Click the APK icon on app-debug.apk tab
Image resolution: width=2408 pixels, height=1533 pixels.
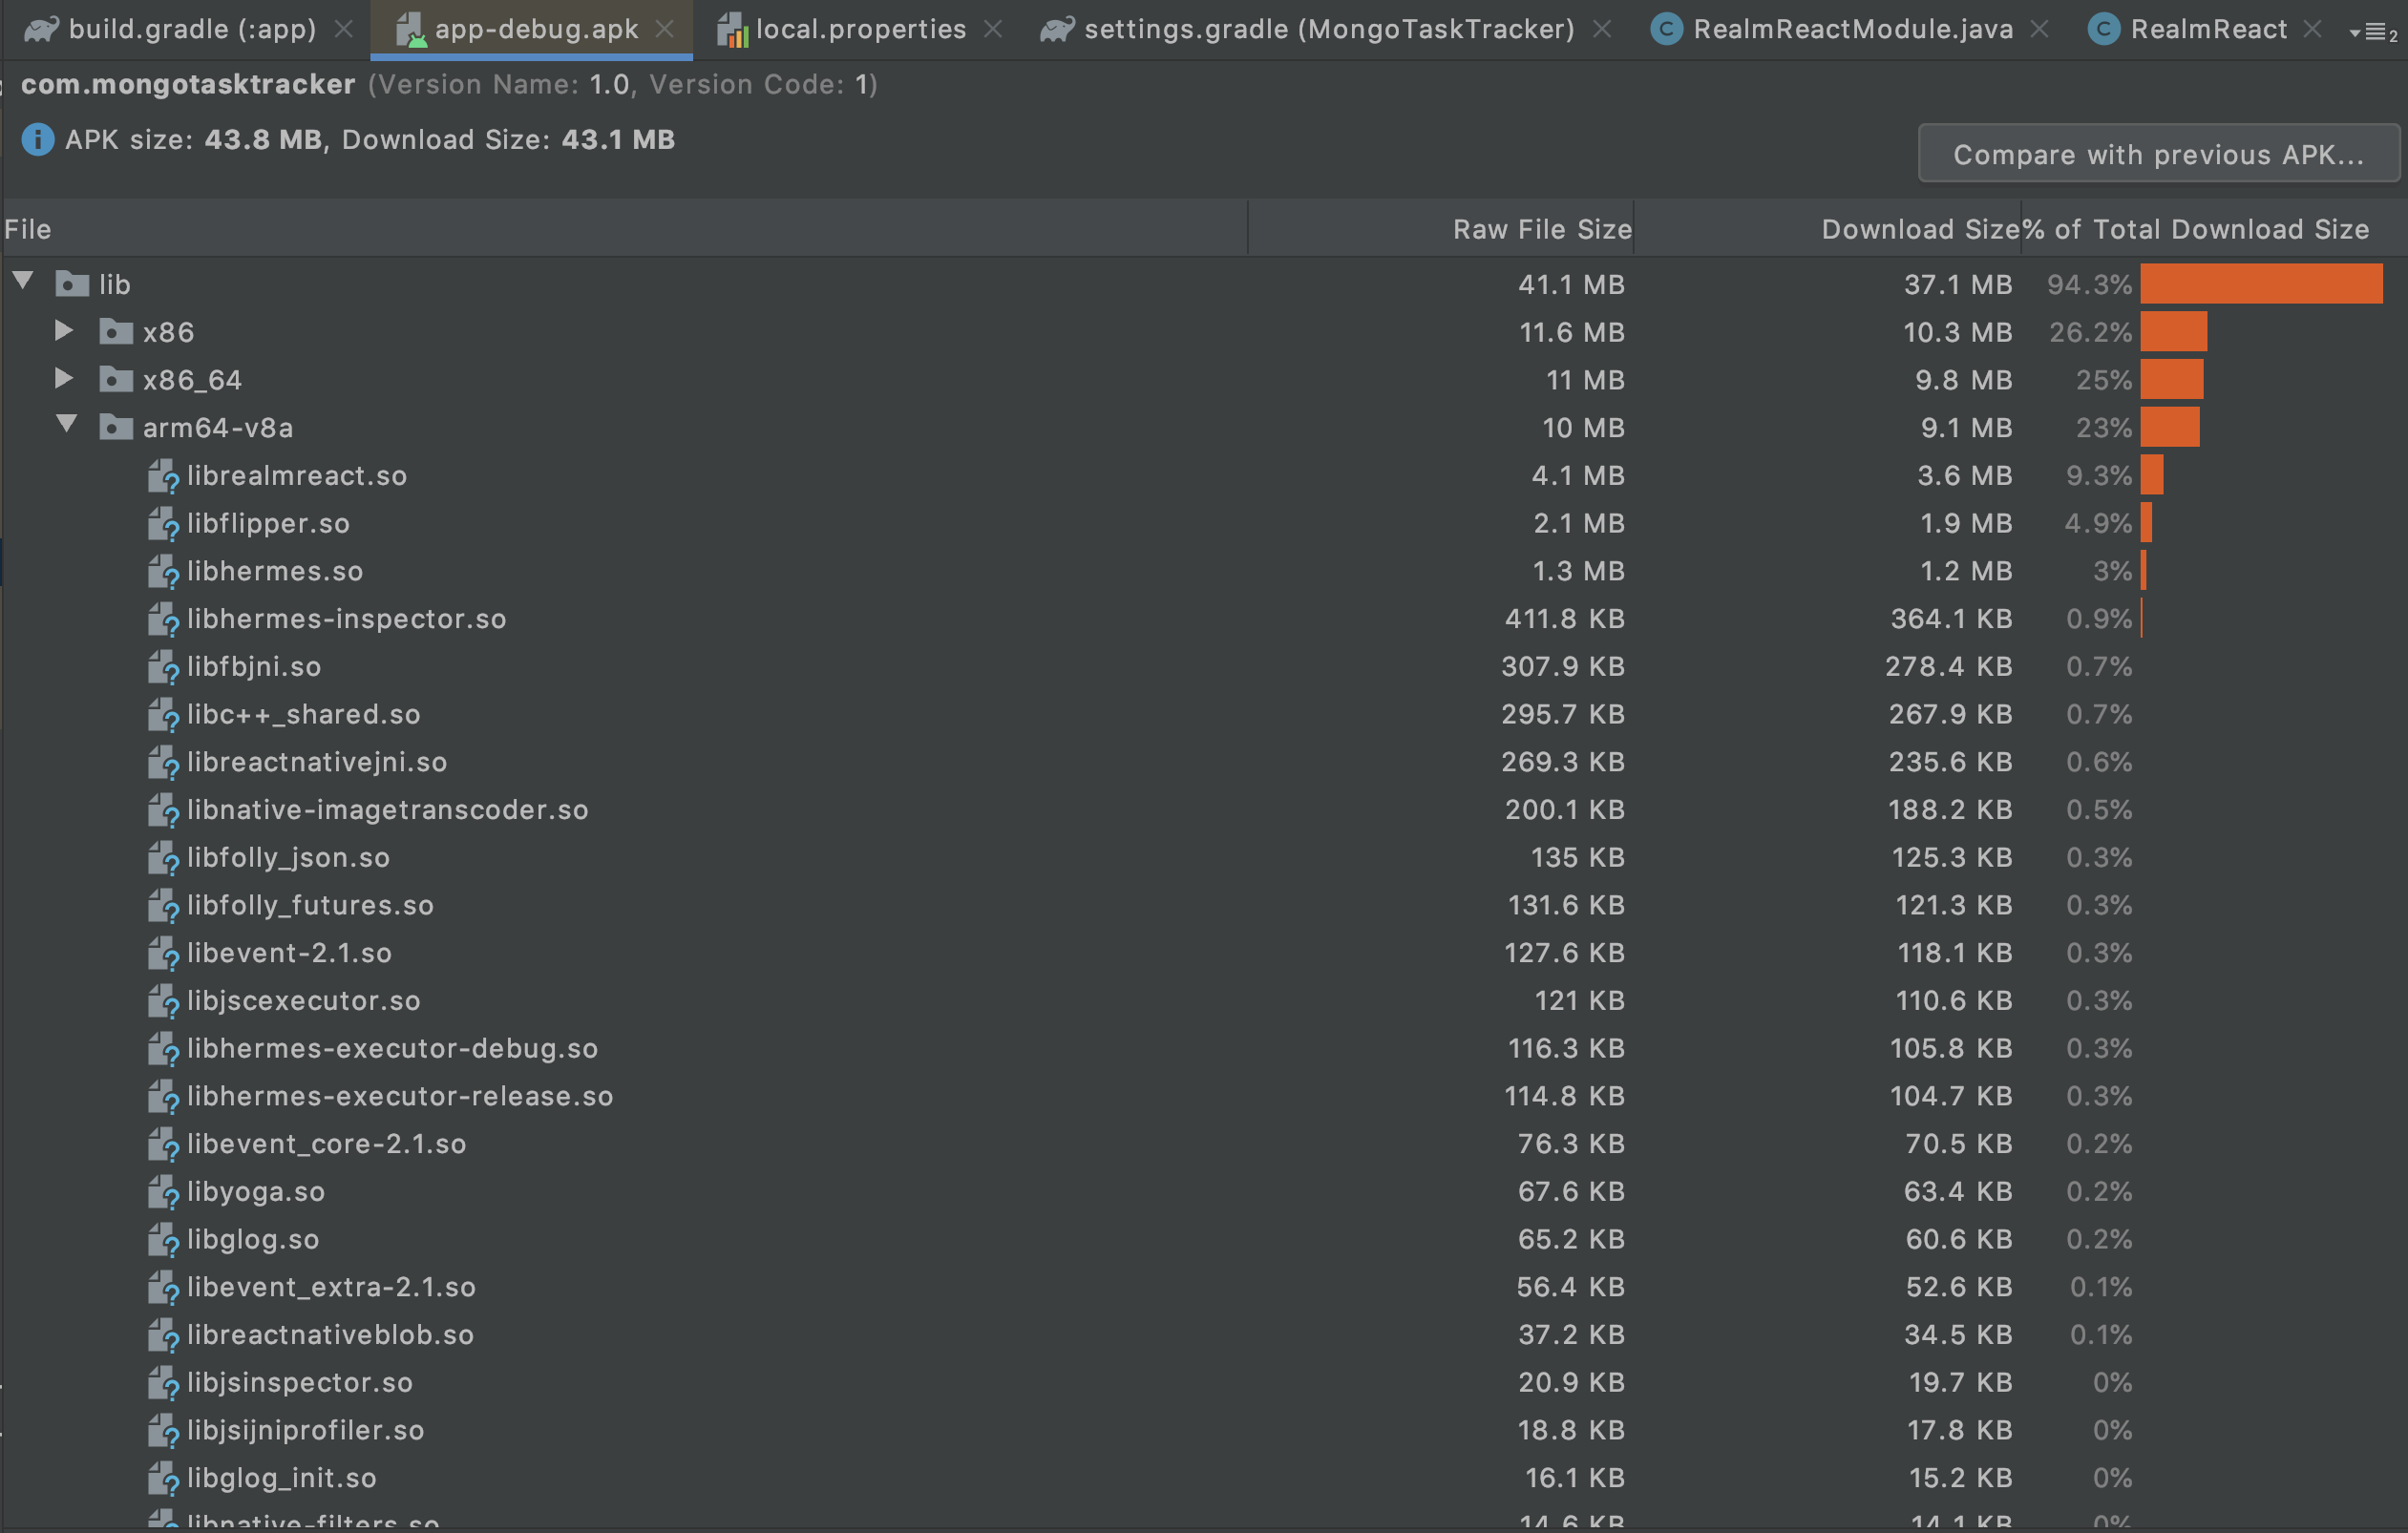click(413, 28)
